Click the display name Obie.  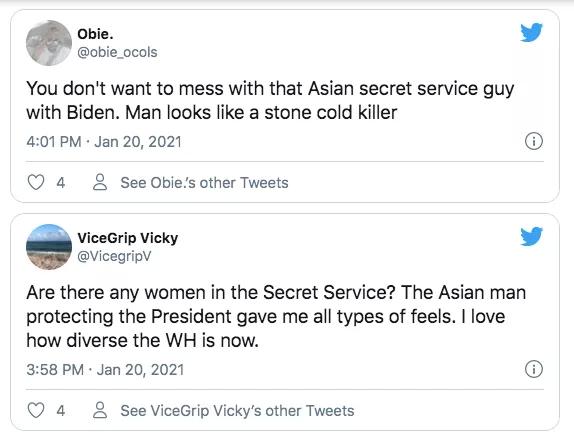95,34
